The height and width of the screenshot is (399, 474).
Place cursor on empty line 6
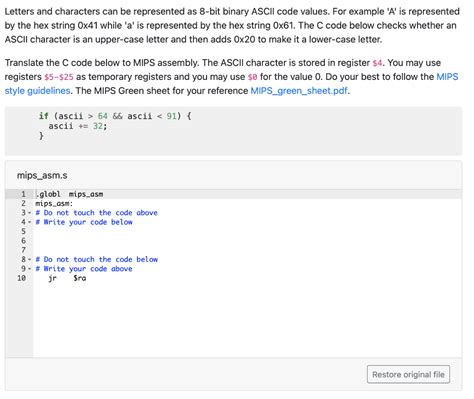(x=247, y=241)
